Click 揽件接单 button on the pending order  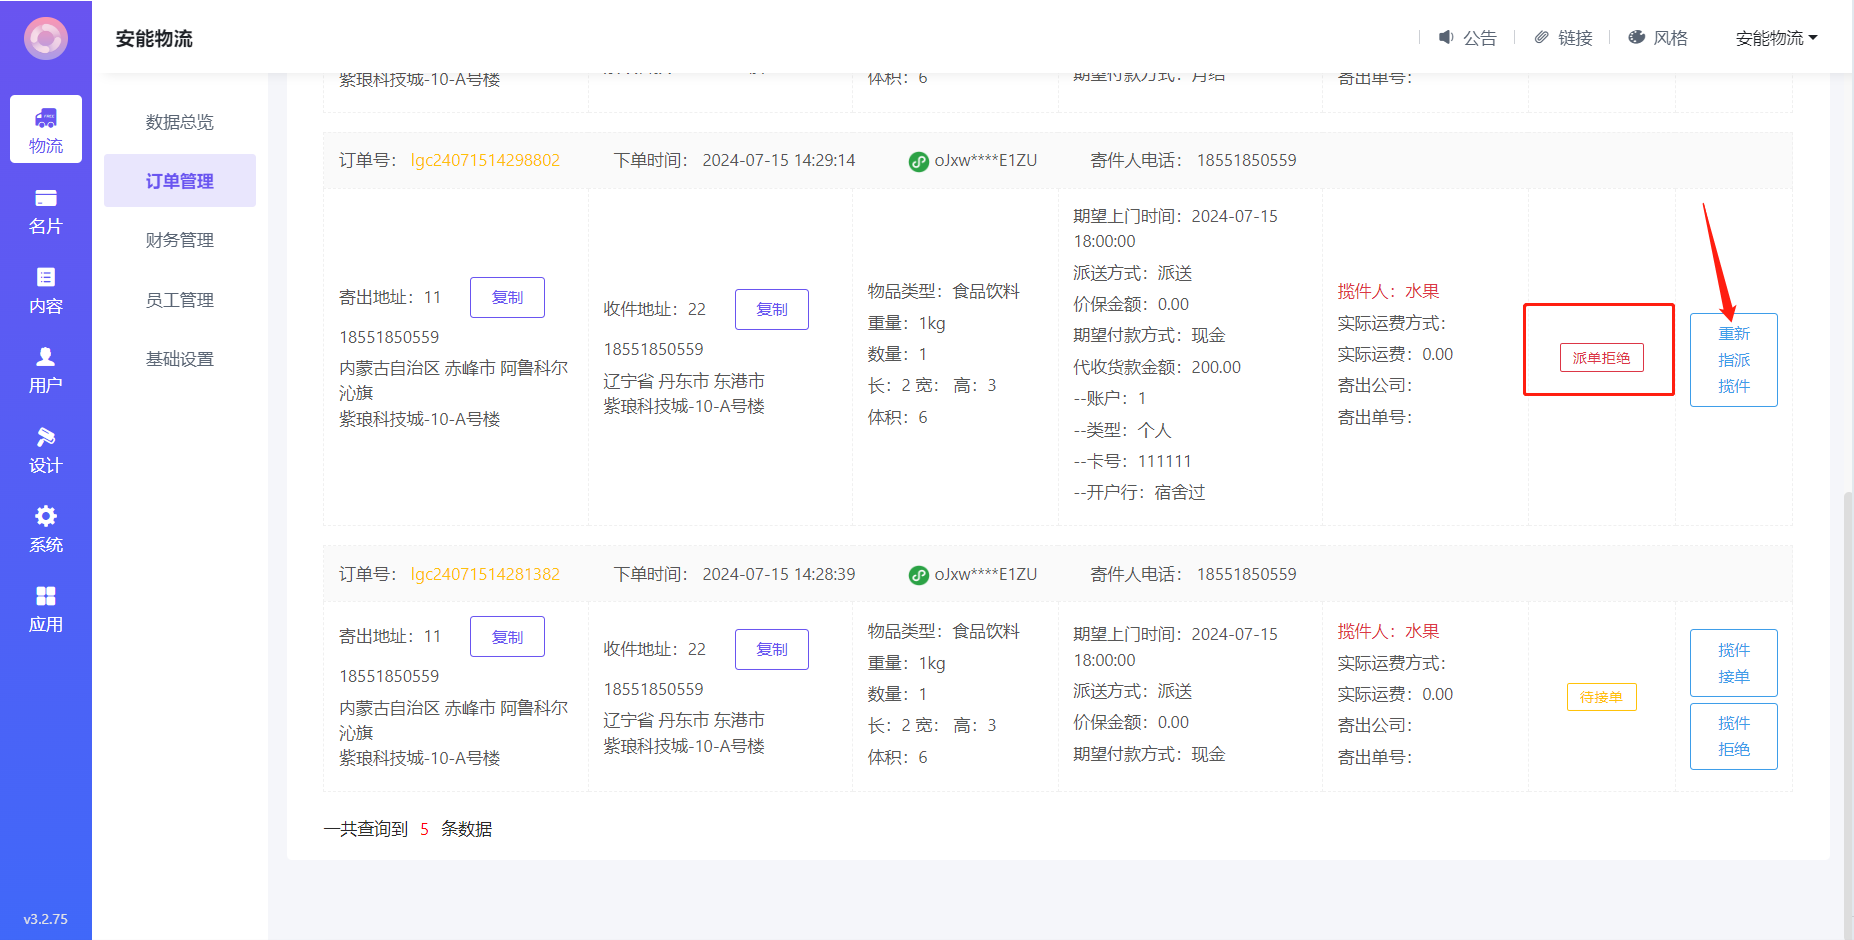pyautogui.click(x=1733, y=663)
